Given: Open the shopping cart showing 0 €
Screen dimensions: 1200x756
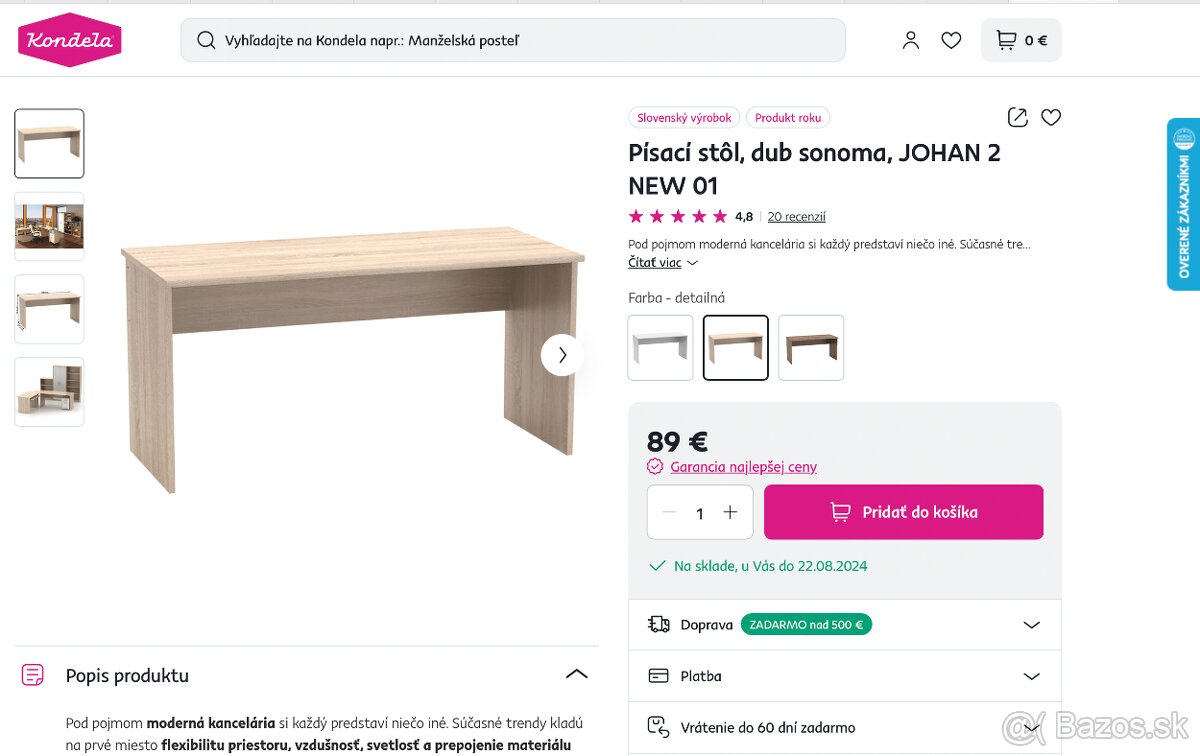Looking at the screenshot, I should coord(1020,40).
